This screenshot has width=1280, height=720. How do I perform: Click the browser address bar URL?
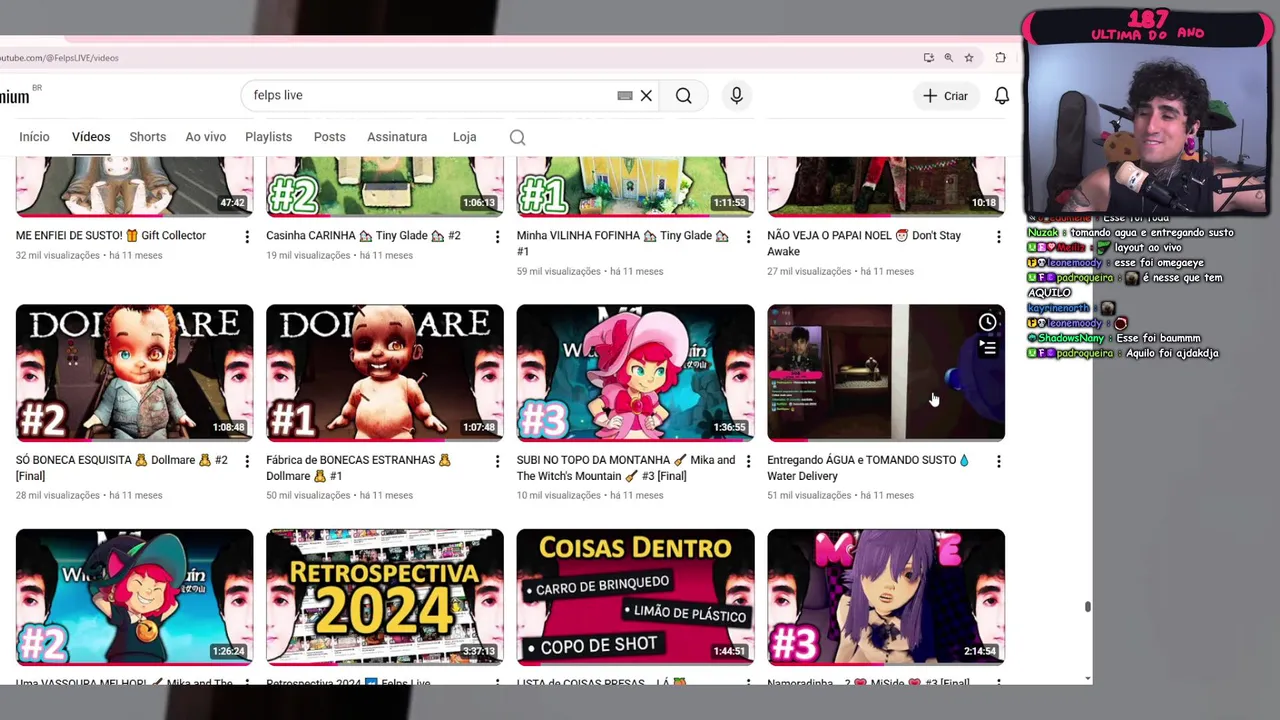(60, 58)
